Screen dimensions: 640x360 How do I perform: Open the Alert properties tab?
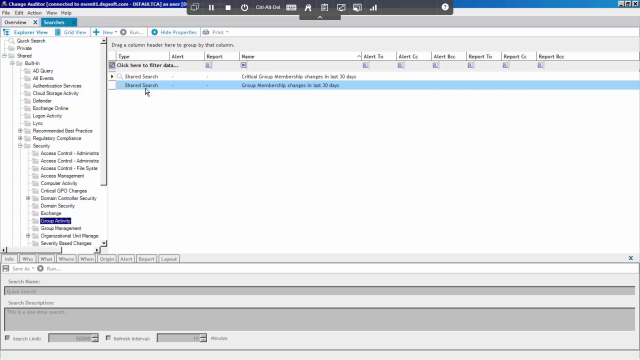[126, 259]
